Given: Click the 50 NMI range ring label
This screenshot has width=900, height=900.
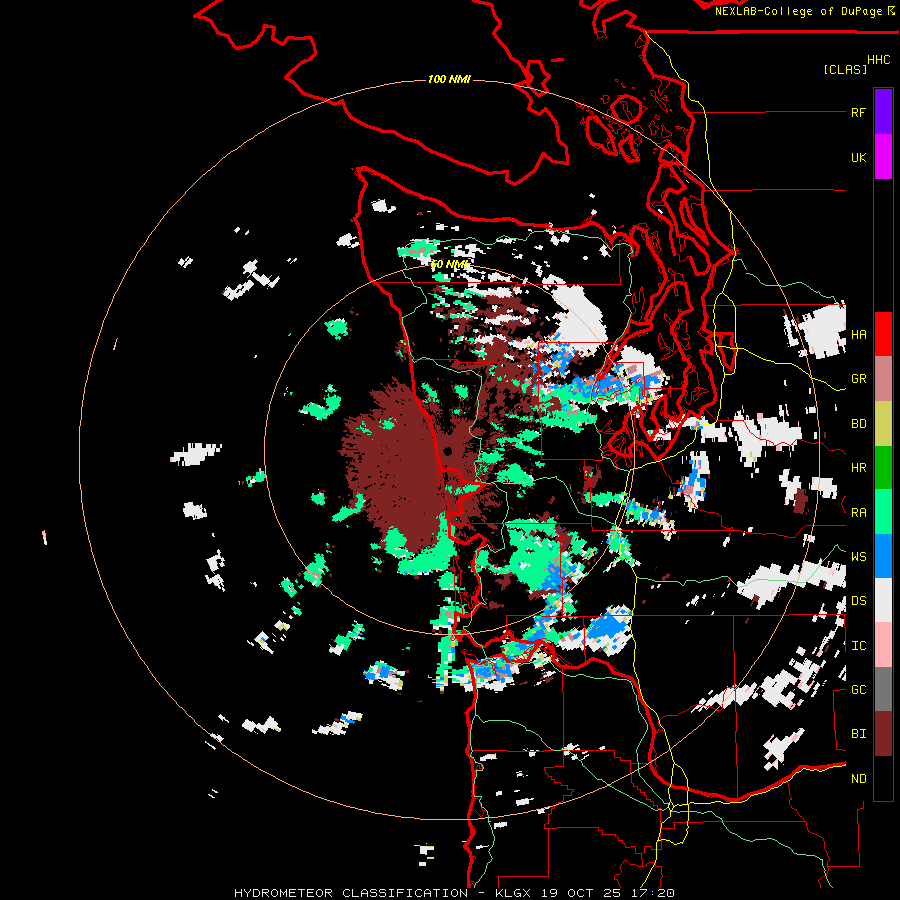Looking at the screenshot, I should (x=449, y=265).
